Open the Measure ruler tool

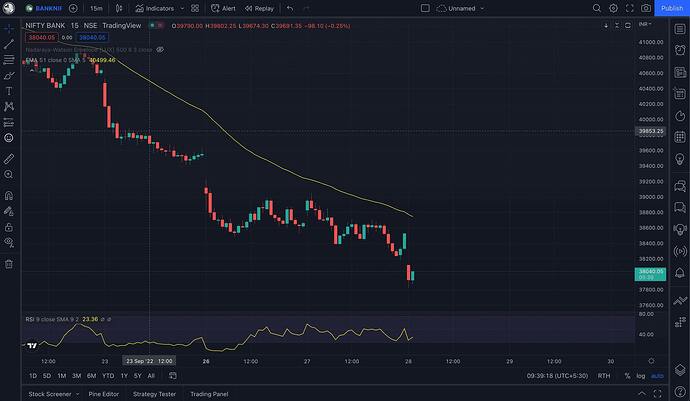(x=9, y=159)
